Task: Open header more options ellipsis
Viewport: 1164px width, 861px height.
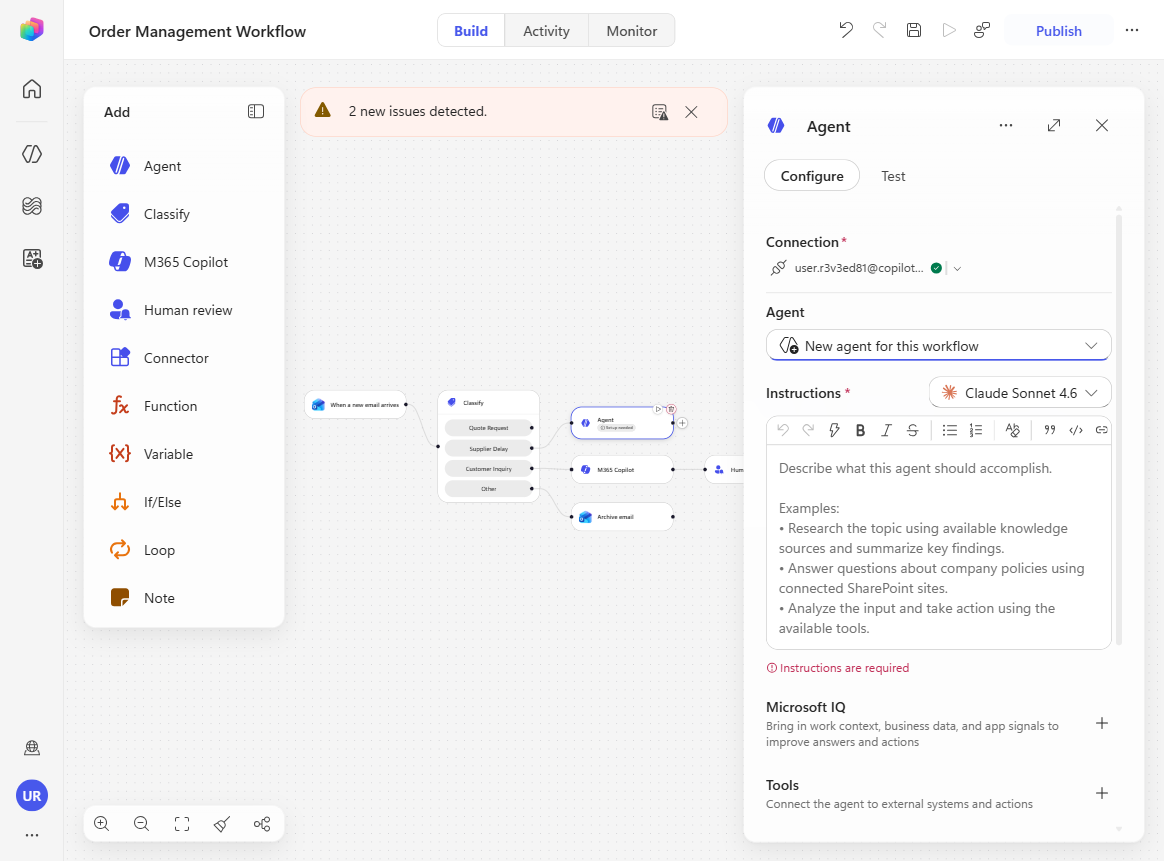Action: [1131, 30]
